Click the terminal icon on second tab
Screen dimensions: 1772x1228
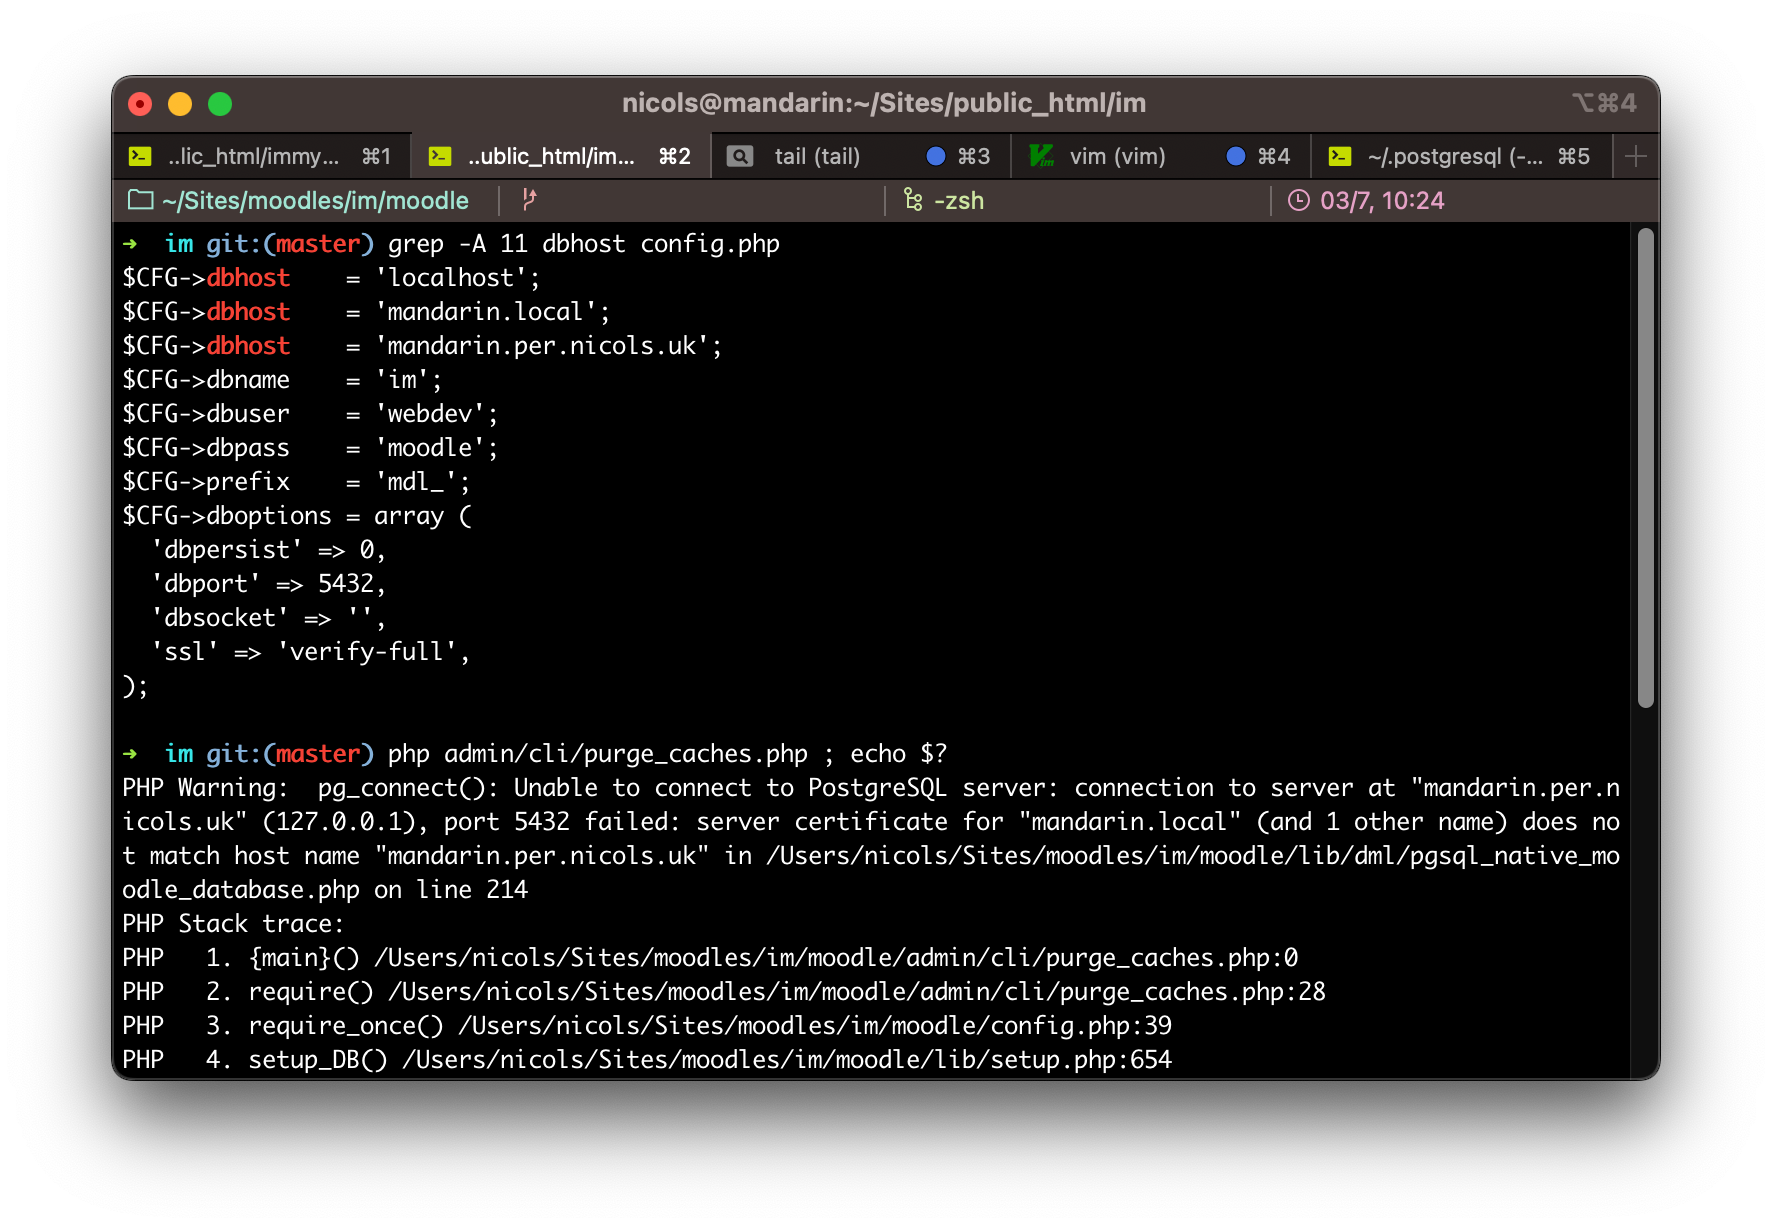440,156
